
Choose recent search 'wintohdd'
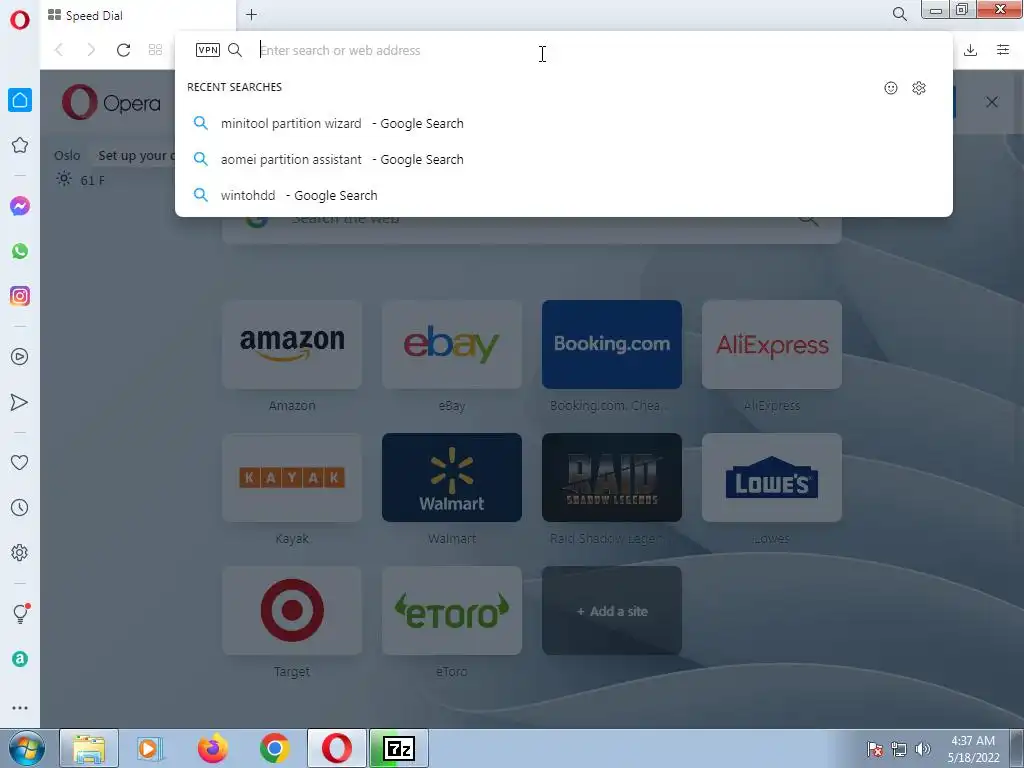(x=563, y=195)
